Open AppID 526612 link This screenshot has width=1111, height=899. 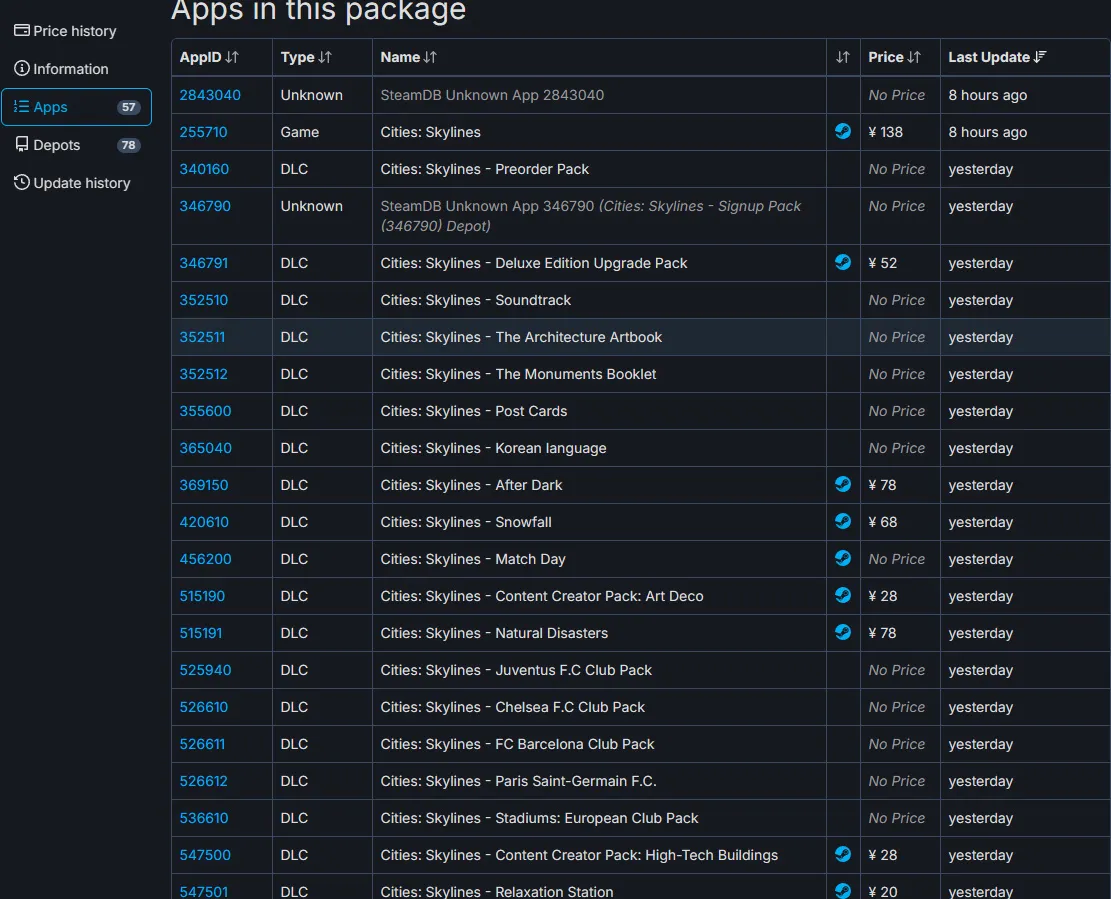(203, 781)
